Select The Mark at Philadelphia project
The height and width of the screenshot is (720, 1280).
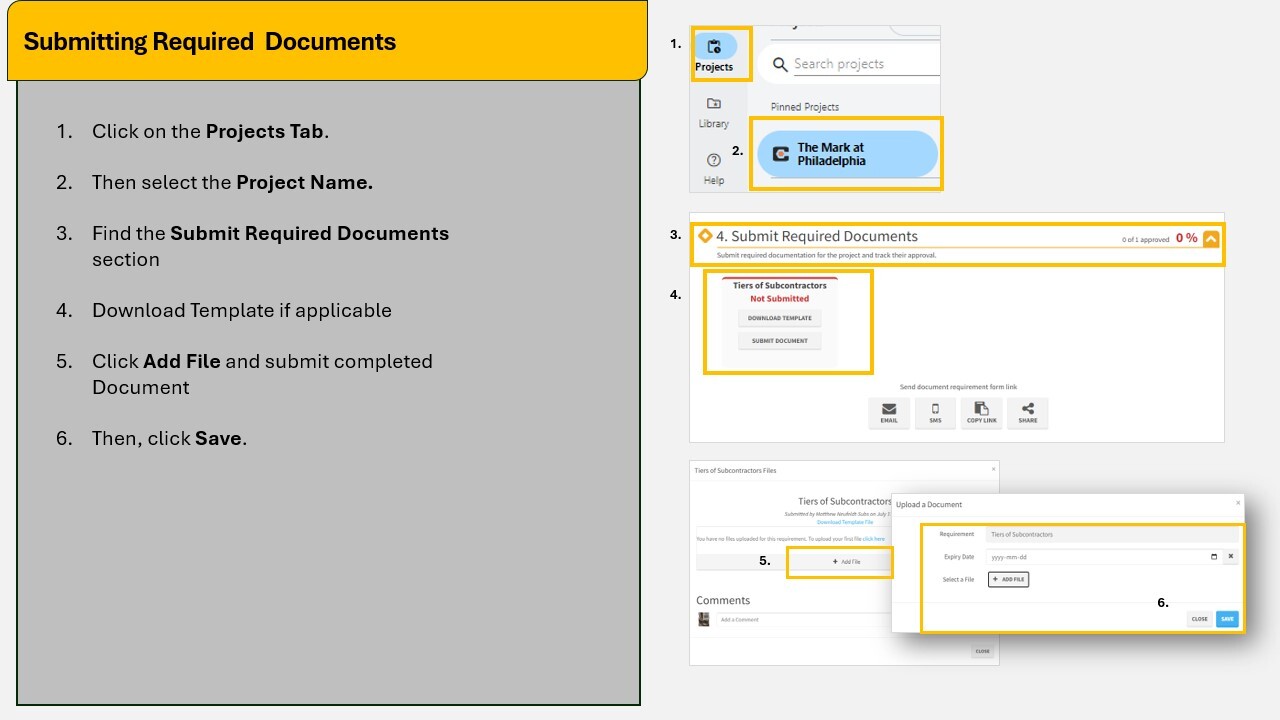[847, 154]
